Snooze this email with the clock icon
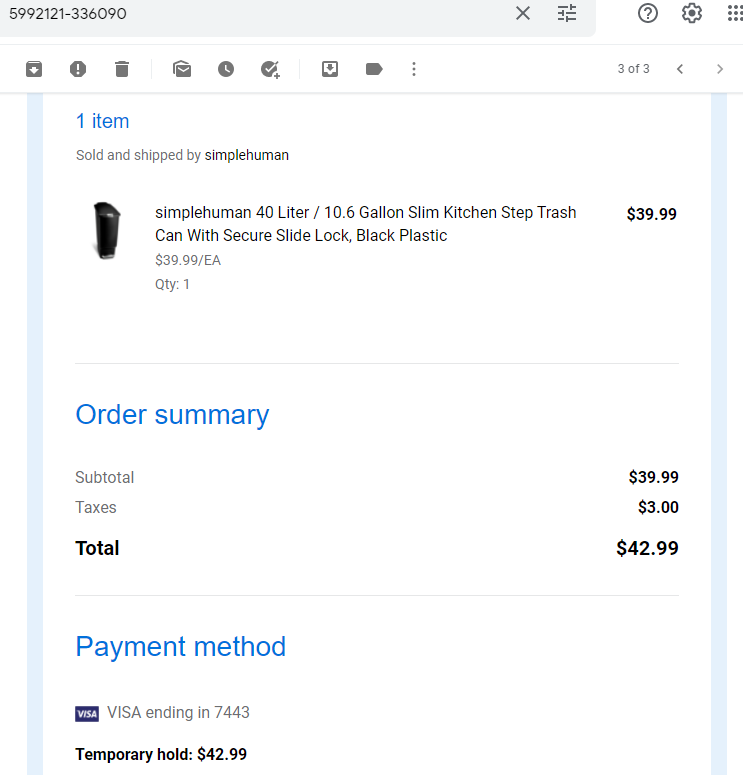Viewport: 743px width, 775px height. click(x=226, y=69)
